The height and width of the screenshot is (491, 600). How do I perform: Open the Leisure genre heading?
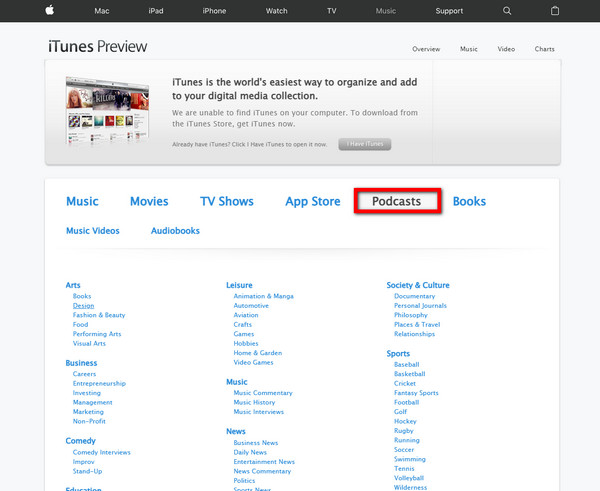coord(239,285)
